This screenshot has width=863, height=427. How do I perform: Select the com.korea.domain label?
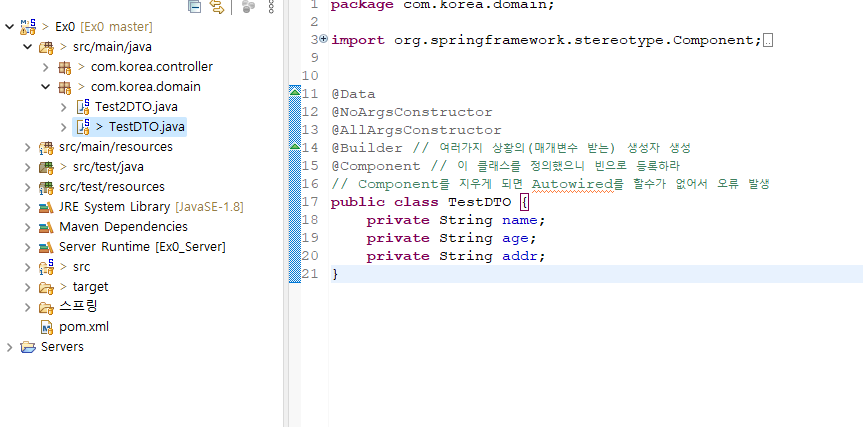coord(146,87)
